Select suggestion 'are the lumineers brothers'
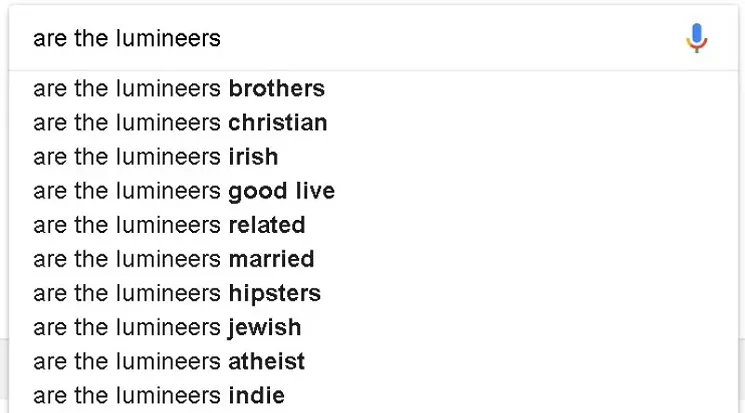 pyautogui.click(x=373, y=88)
